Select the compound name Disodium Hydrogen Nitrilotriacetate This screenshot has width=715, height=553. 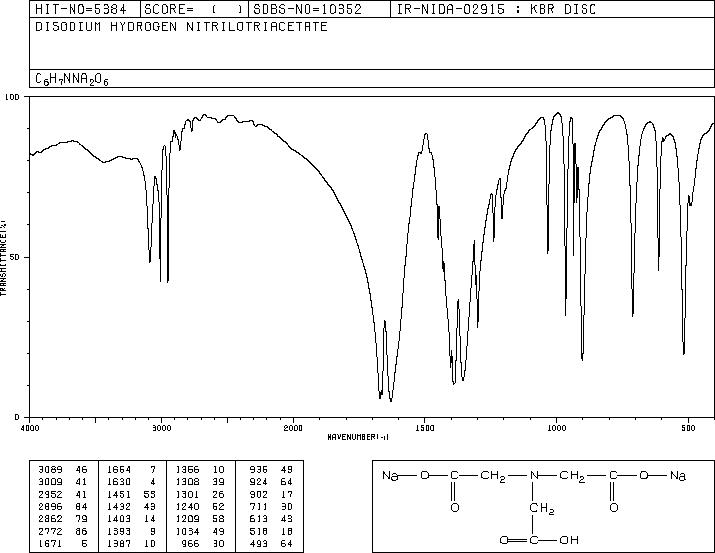click(181, 27)
